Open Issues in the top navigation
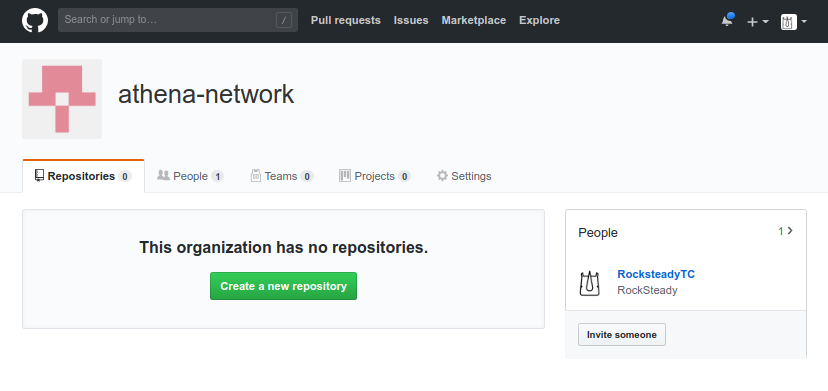Viewport: 828px width, 391px height. (x=411, y=20)
